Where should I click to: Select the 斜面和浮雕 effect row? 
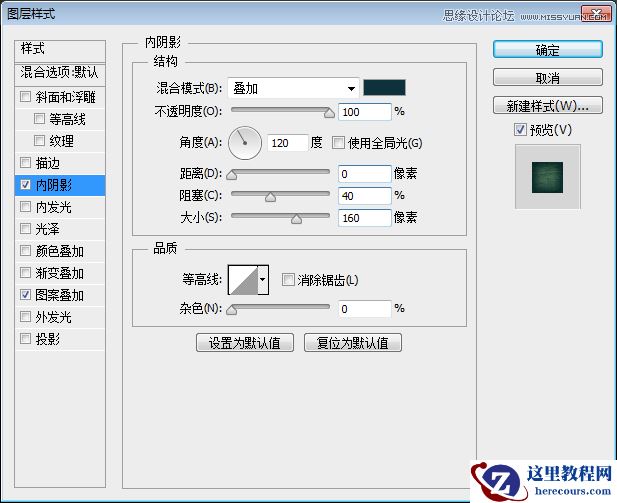(60, 97)
